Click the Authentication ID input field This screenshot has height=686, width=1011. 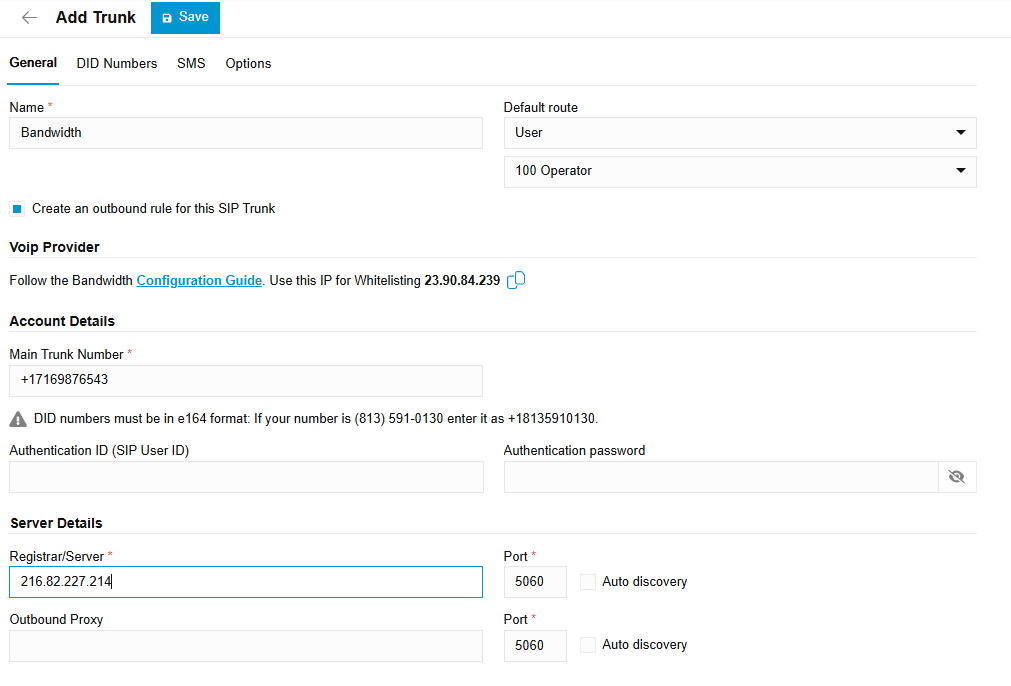tap(246, 477)
